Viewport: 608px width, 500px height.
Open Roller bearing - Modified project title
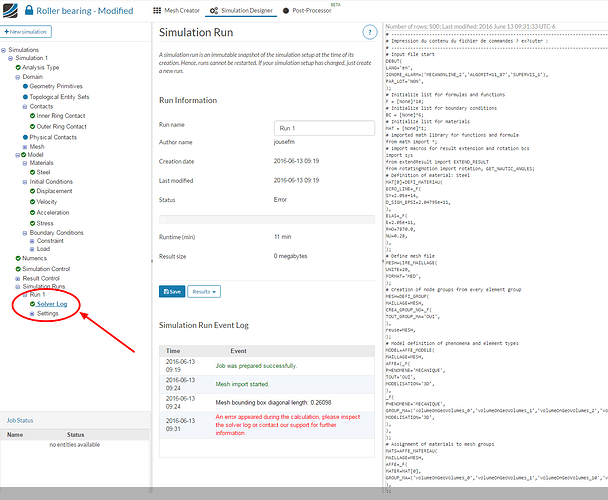(x=85, y=10)
